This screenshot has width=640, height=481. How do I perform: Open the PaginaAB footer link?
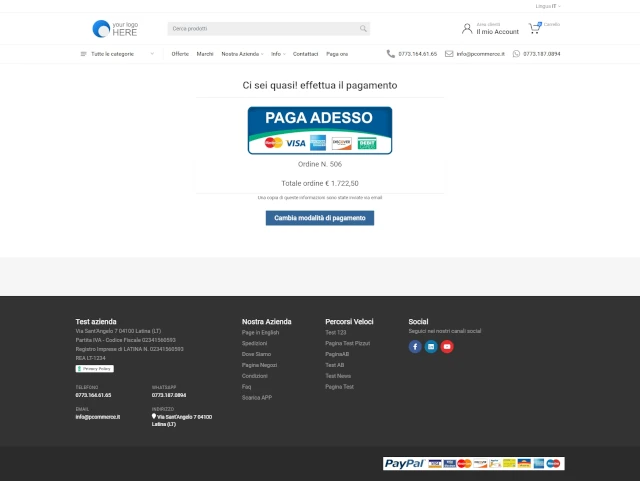[x=337, y=354]
